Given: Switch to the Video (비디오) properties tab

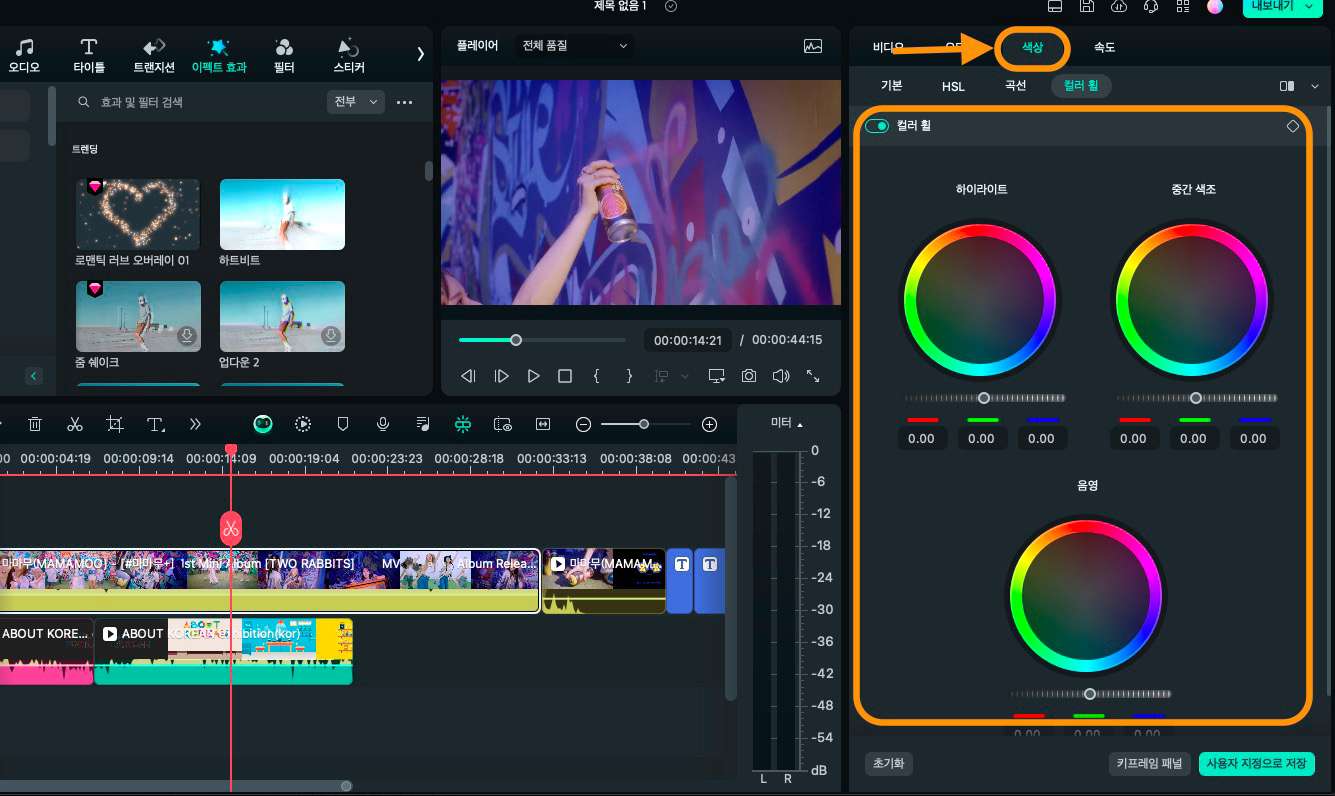Looking at the screenshot, I should pos(887,47).
